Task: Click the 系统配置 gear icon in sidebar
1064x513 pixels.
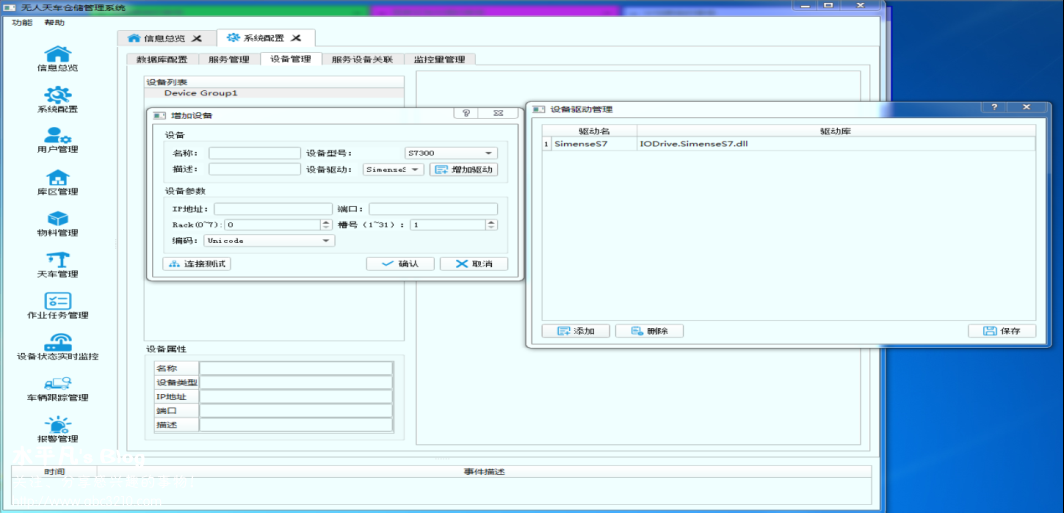Action: tap(58, 96)
